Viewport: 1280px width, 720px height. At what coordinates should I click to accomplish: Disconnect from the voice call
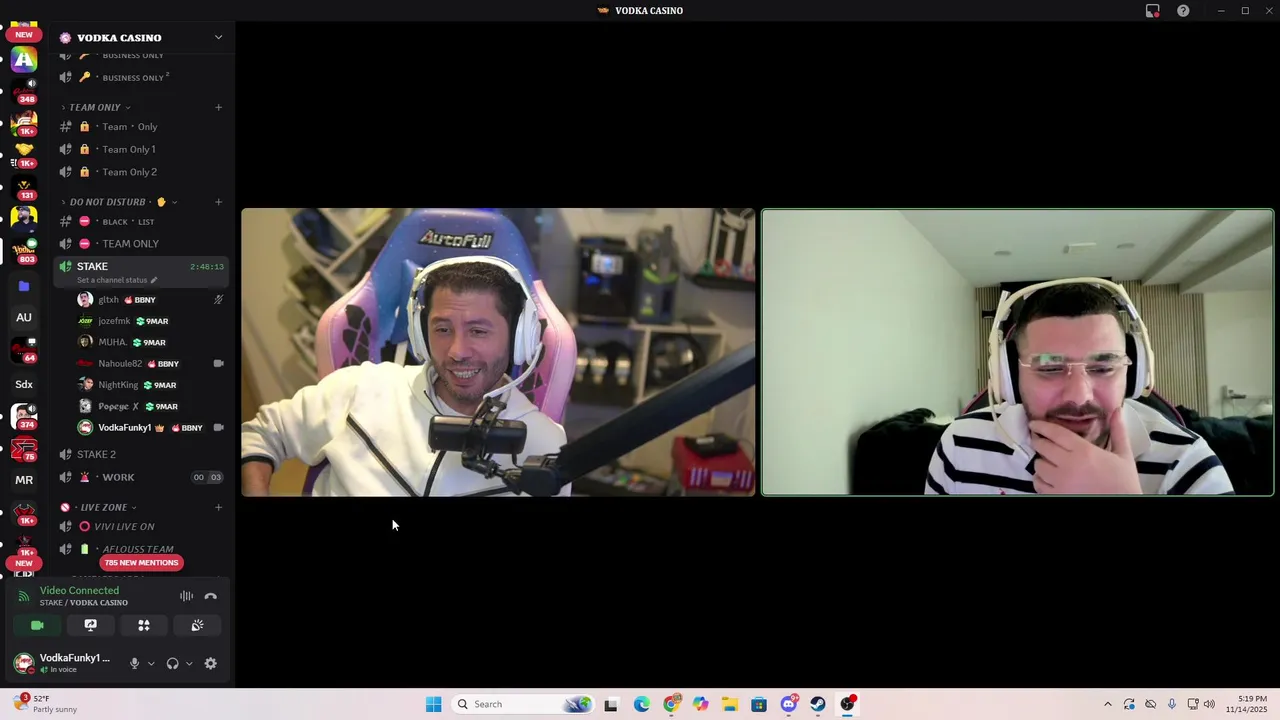pos(210,596)
